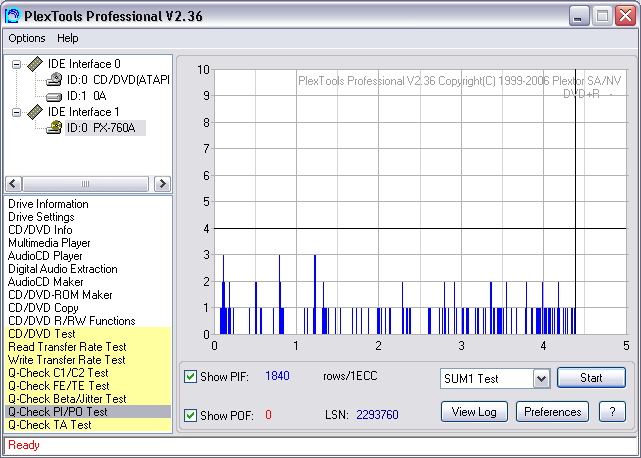Open the Options menu

click(x=27, y=38)
